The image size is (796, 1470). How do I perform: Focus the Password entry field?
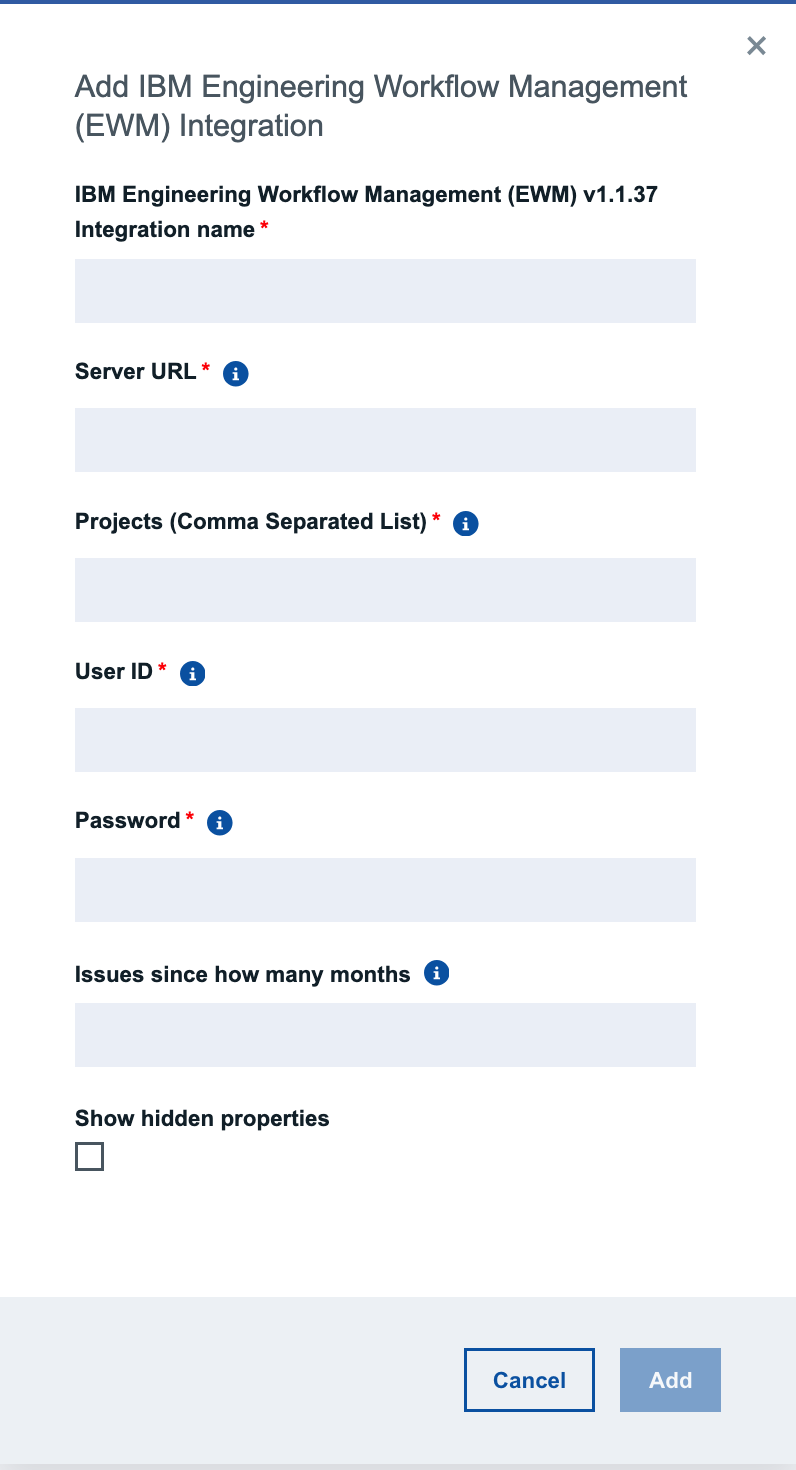(385, 890)
